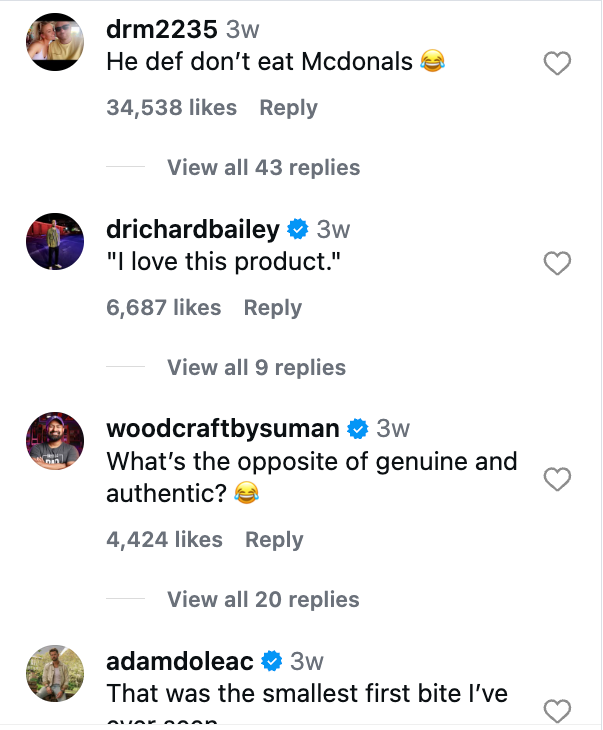Image resolution: width=603 pixels, height=730 pixels.
Task: Visit the woodcraftbysuman username link
Action: [223, 429]
